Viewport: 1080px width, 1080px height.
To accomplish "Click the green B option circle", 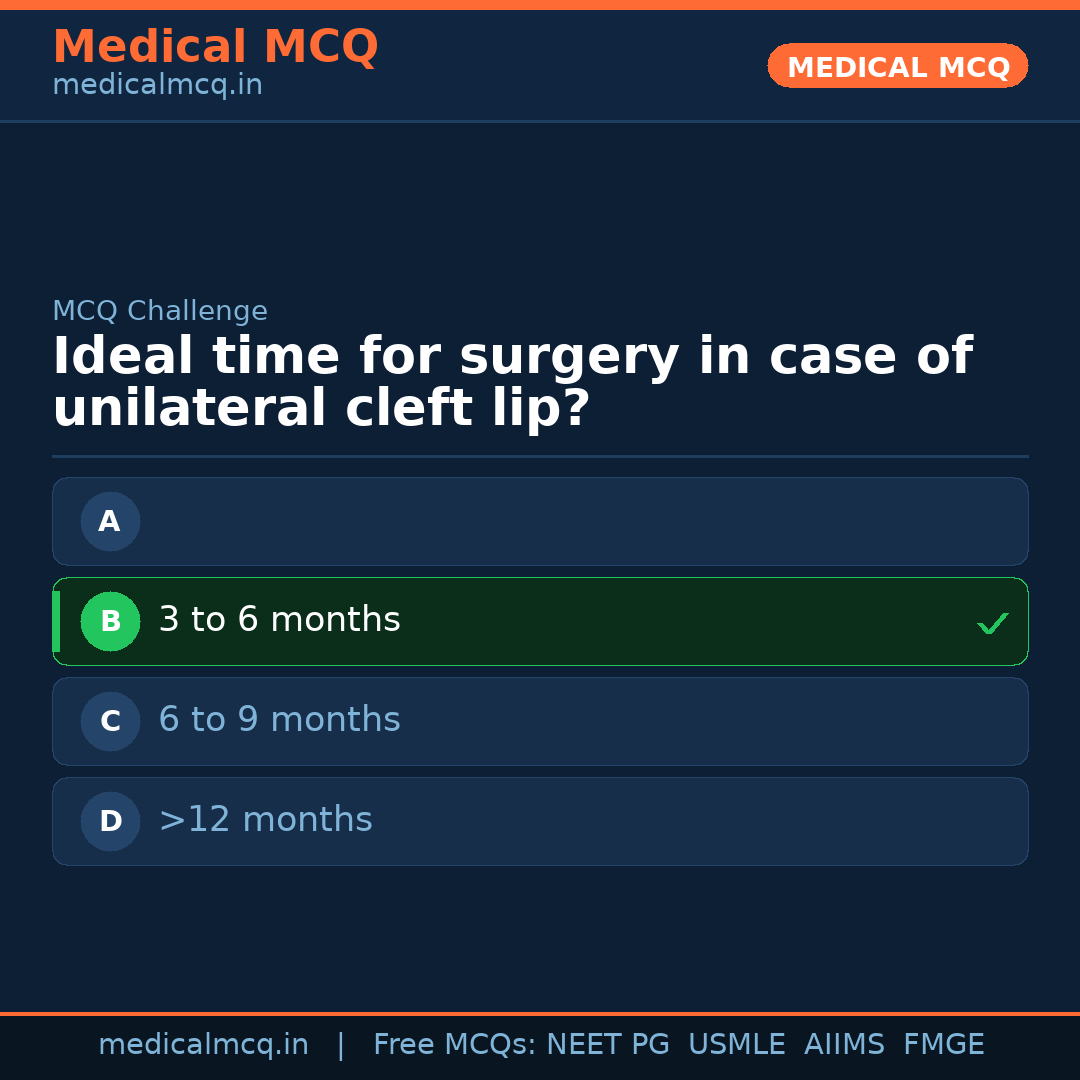I will (x=110, y=621).
